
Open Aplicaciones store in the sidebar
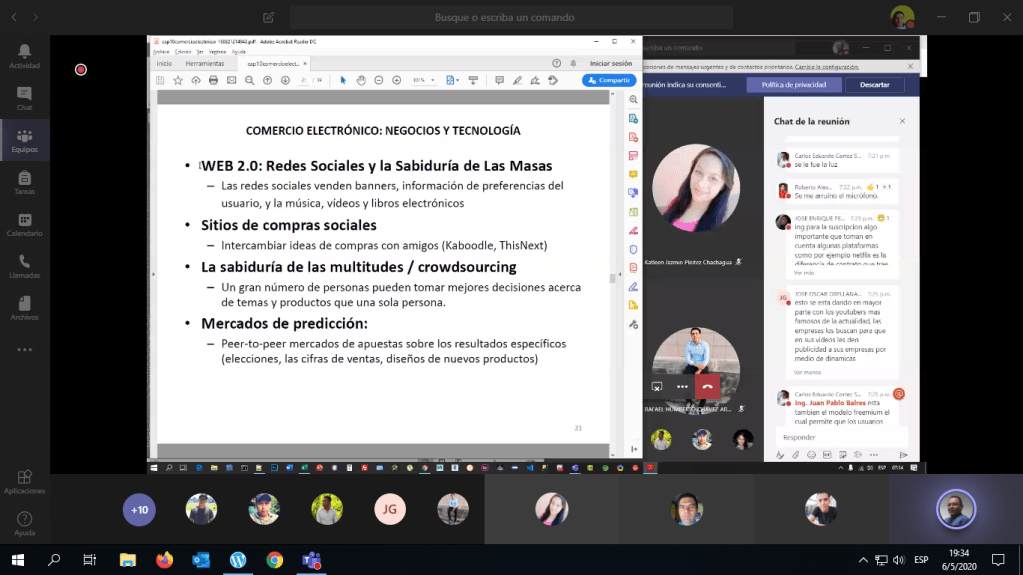tap(24, 482)
